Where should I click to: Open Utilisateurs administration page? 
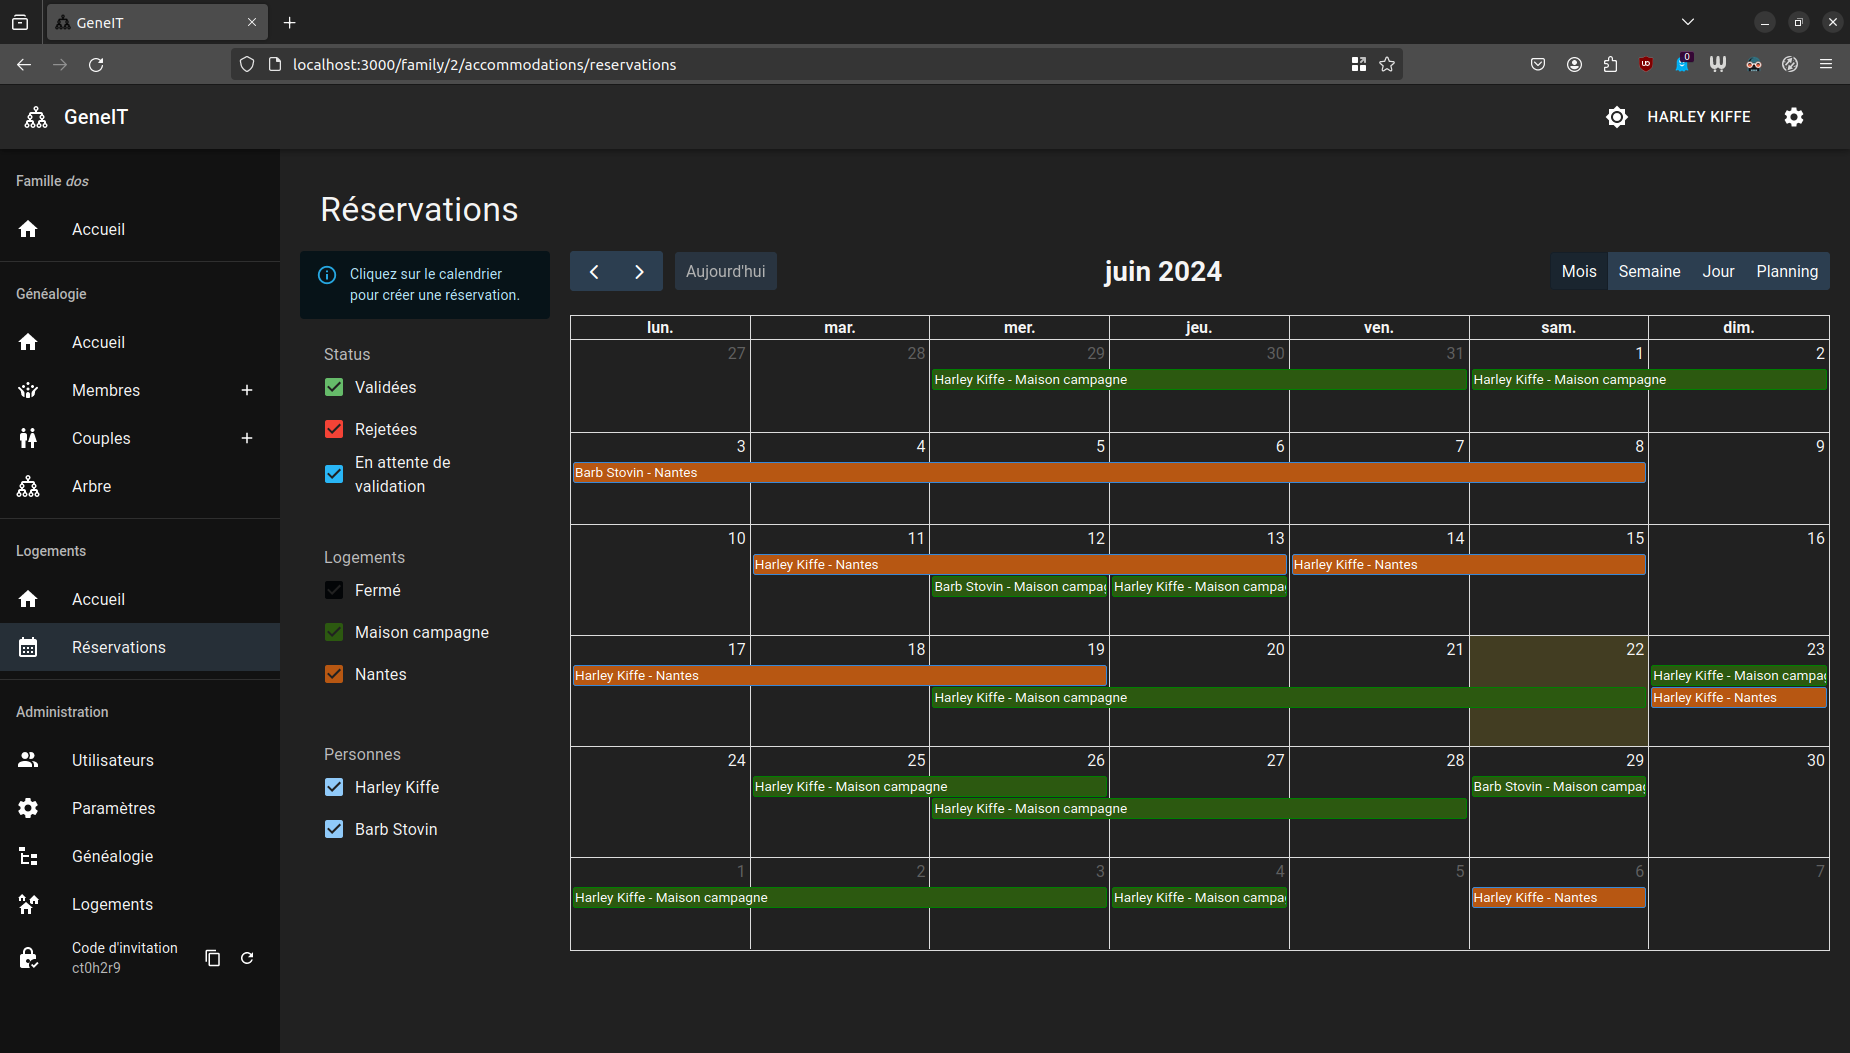[x=112, y=760]
